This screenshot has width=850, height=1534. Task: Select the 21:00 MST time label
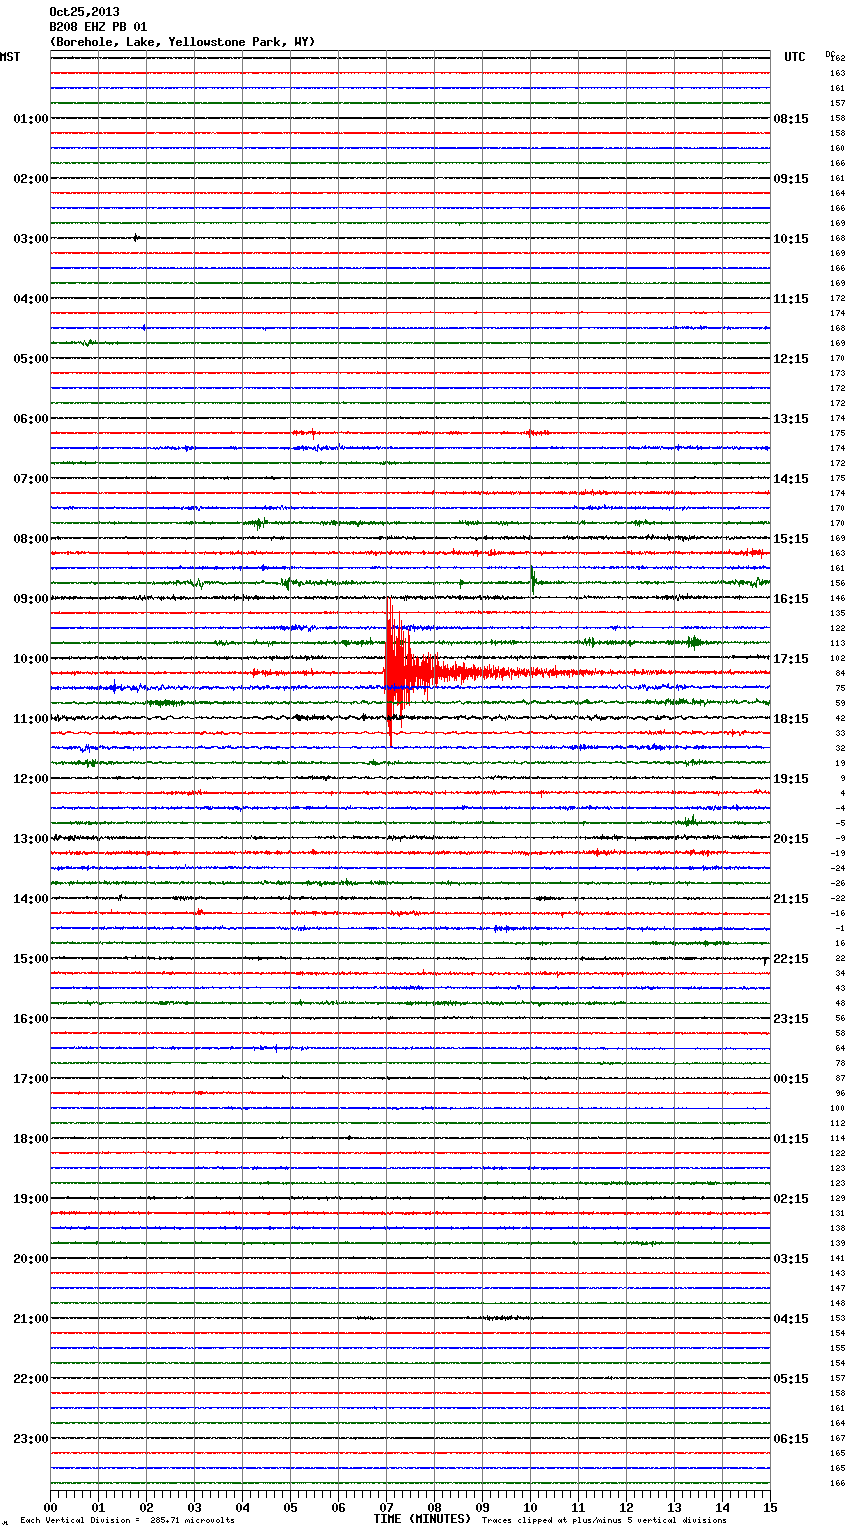[x=31, y=1319]
